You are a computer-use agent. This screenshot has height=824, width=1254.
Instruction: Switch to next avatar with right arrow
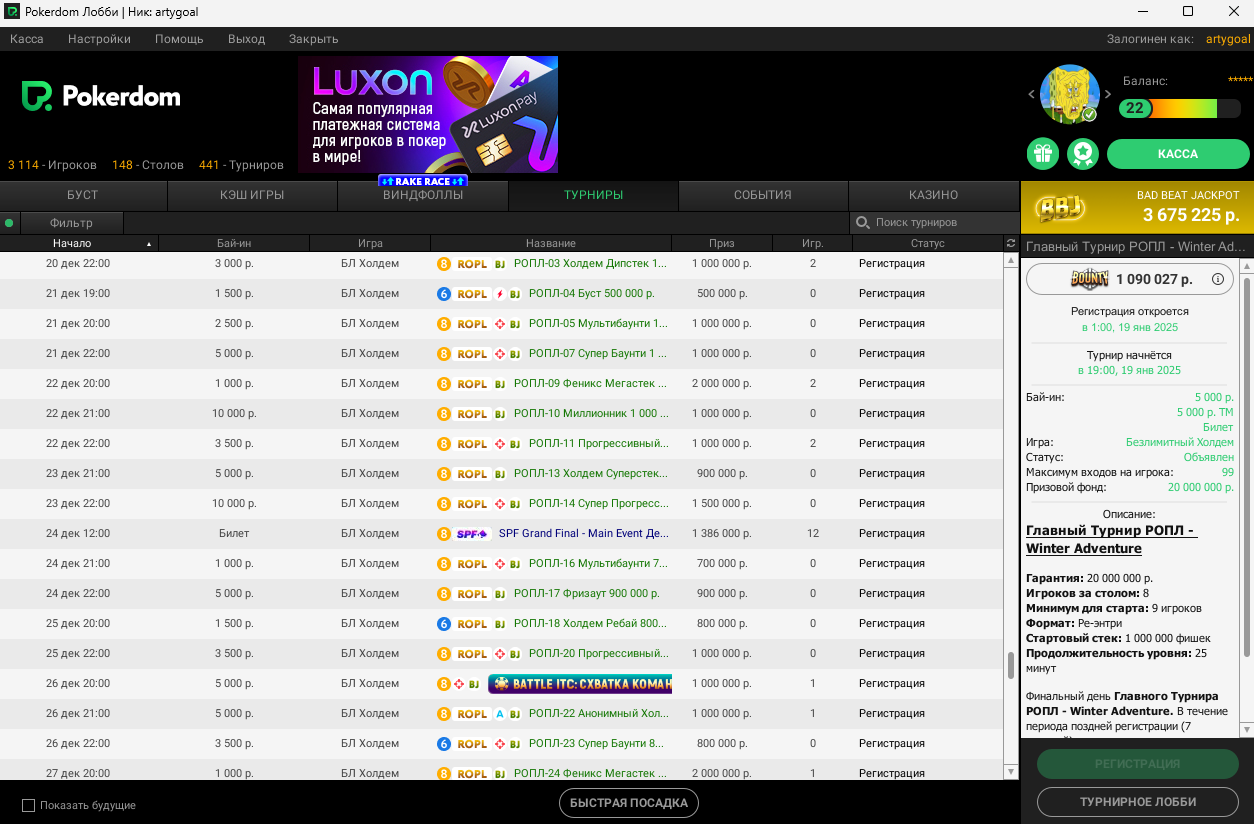(x=1108, y=95)
